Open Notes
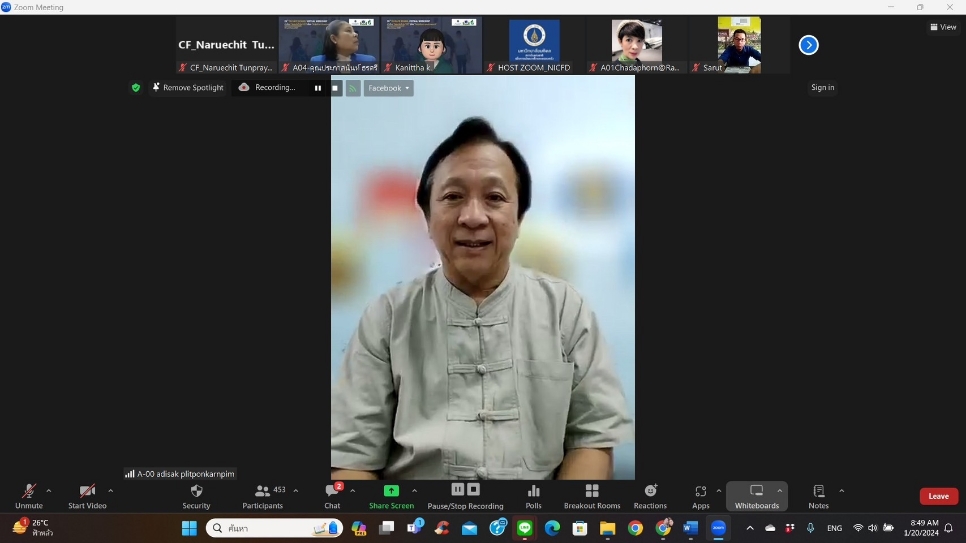 (x=819, y=496)
